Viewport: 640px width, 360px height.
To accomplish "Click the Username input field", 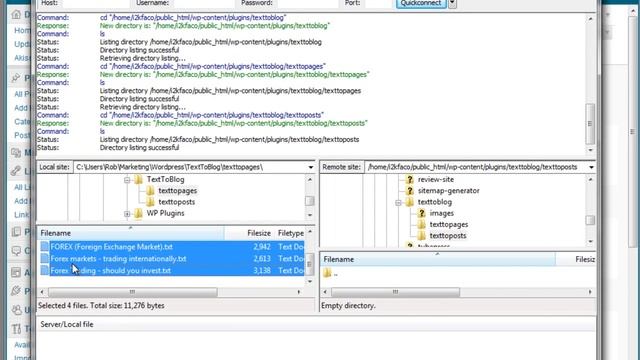I will 204,3.
